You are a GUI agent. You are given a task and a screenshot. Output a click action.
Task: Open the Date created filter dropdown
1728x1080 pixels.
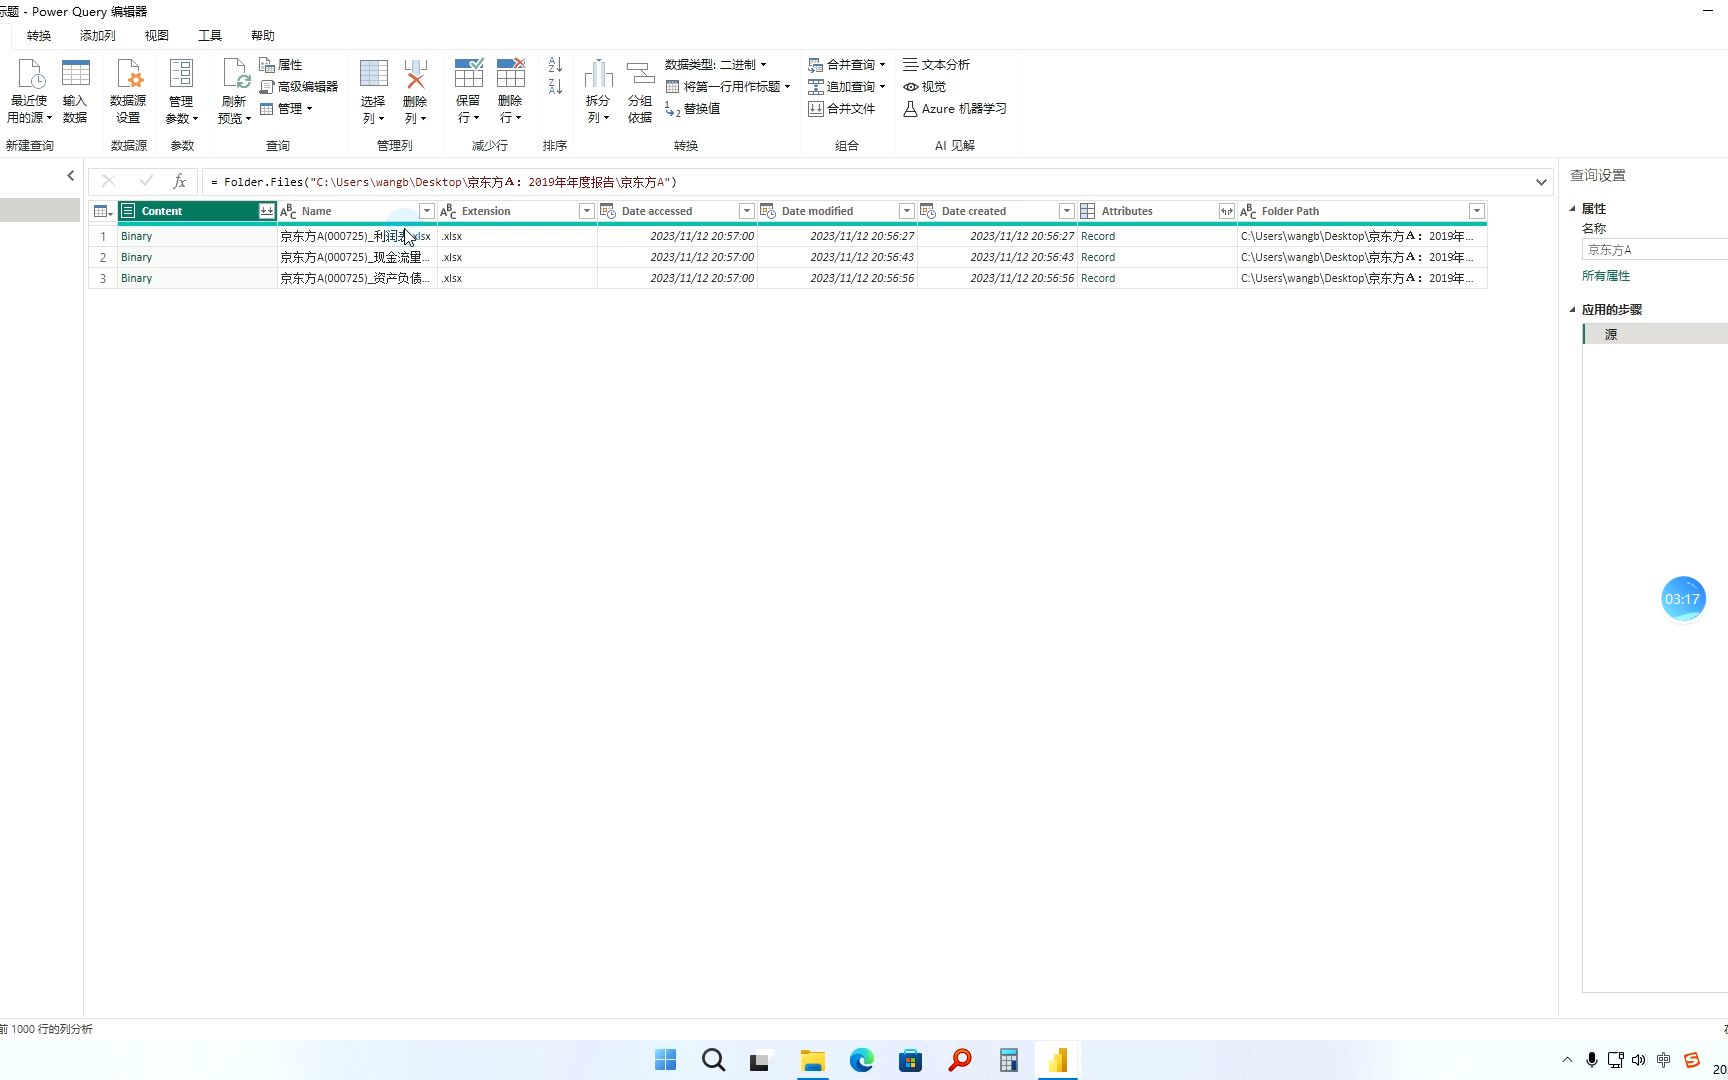tap(1066, 211)
